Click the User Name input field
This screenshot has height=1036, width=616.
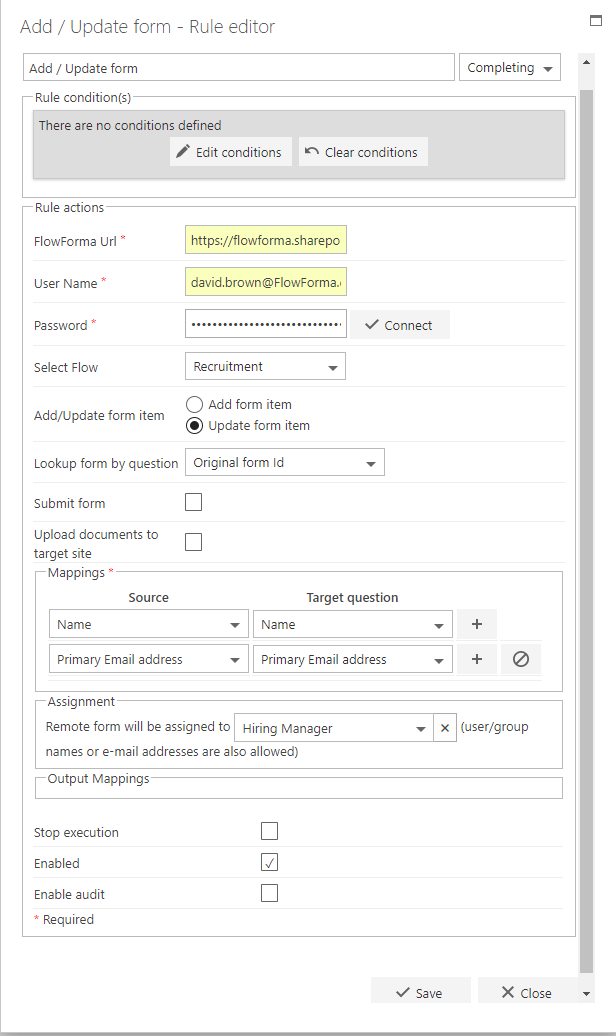[266, 282]
